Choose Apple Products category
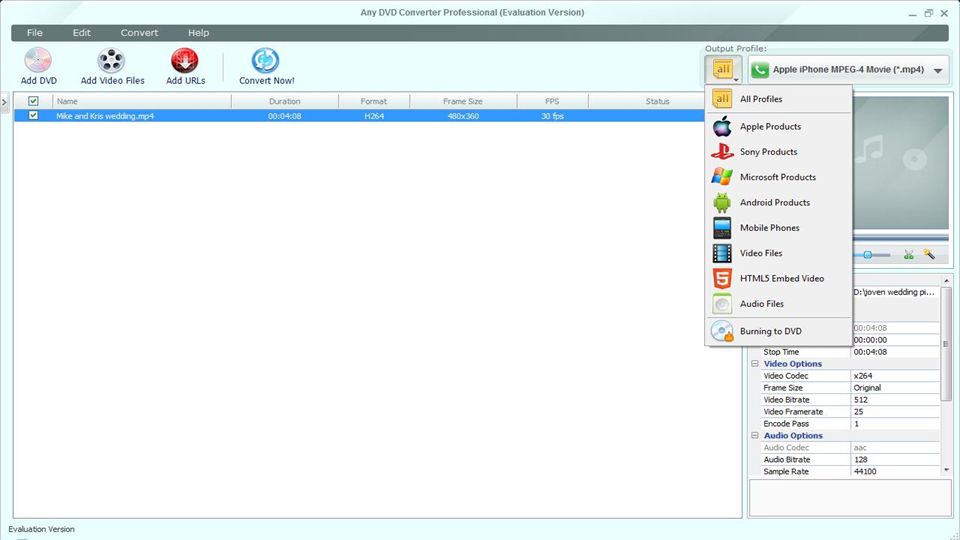Screen dimensions: 960x540 779,127
